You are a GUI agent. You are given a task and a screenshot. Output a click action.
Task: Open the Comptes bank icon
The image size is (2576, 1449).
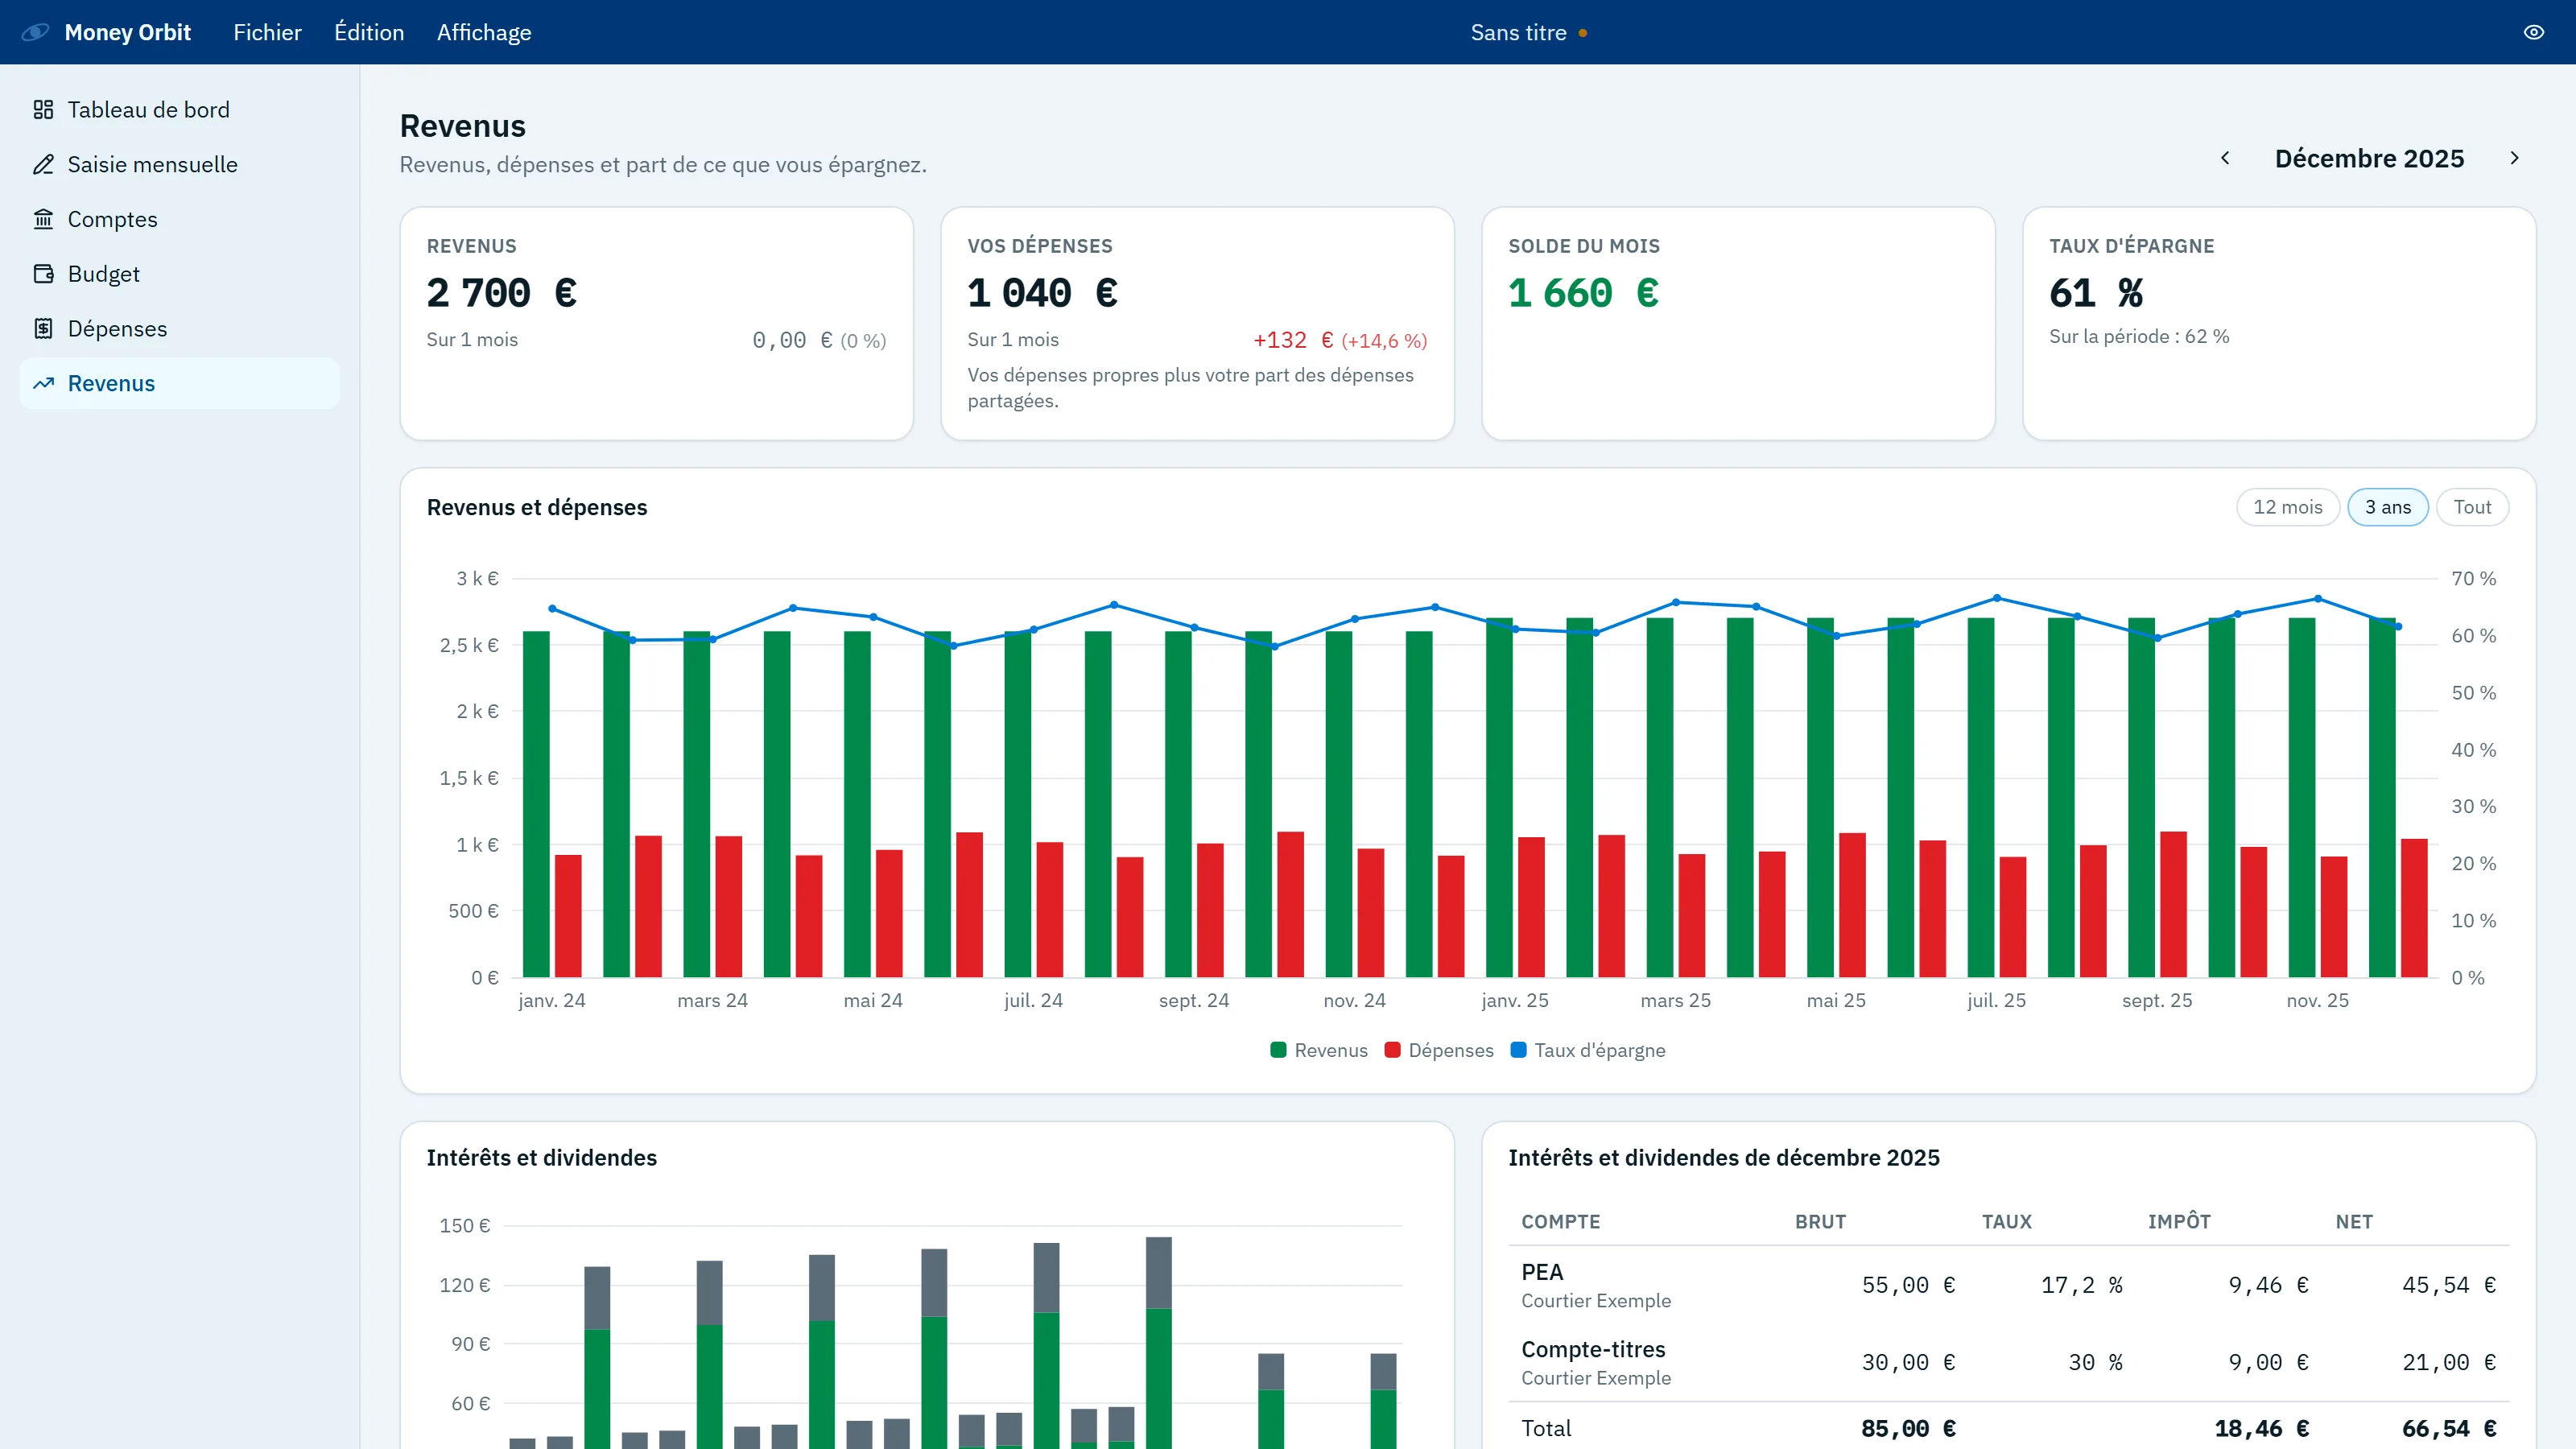[43, 219]
